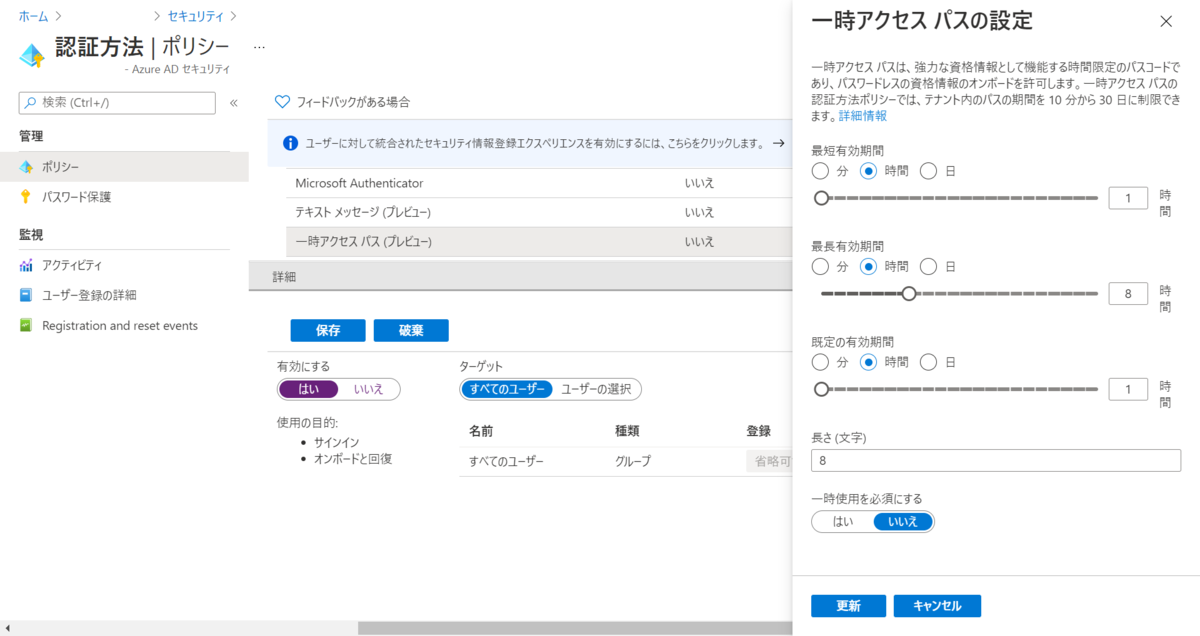Click the 既定の有効期間 value box
The height and width of the screenshot is (636, 1200).
click(1128, 389)
